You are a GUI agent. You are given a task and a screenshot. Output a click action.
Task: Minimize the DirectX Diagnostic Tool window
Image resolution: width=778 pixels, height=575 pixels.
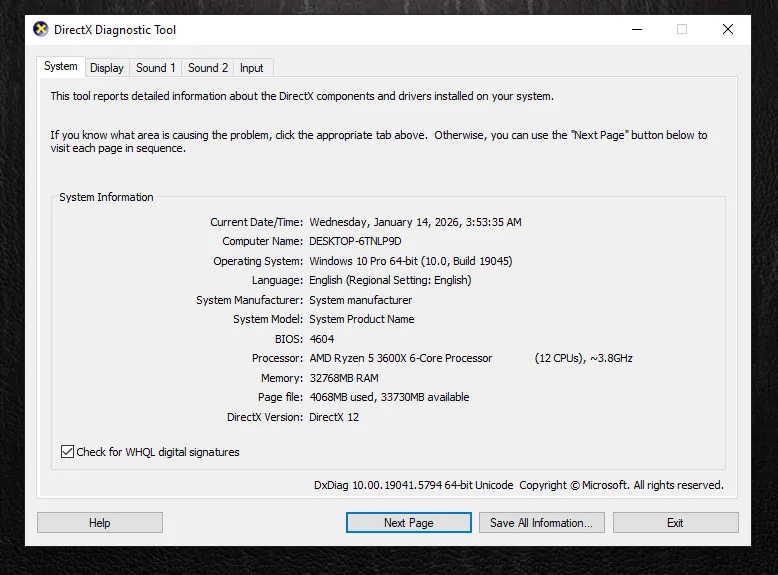(636, 30)
